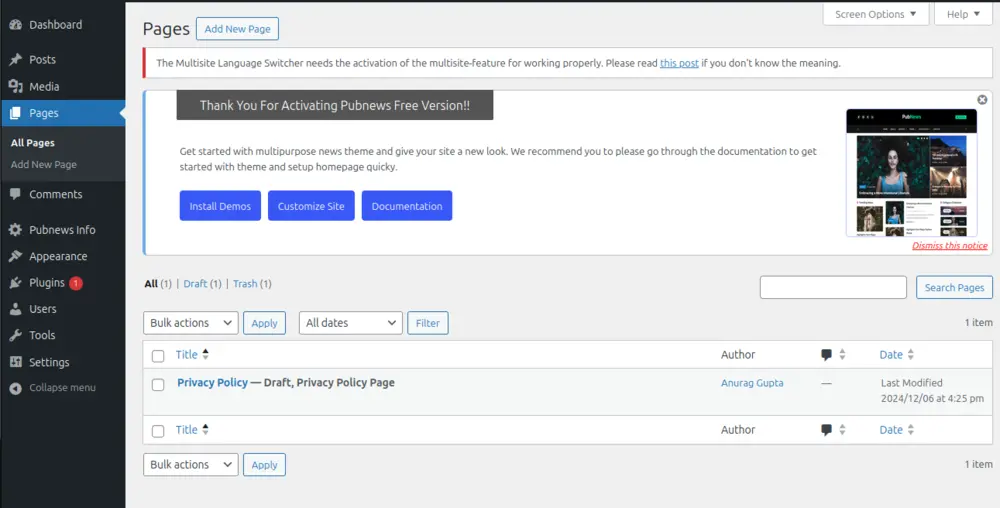Open the top Bulk actions dropdown

click(x=191, y=323)
